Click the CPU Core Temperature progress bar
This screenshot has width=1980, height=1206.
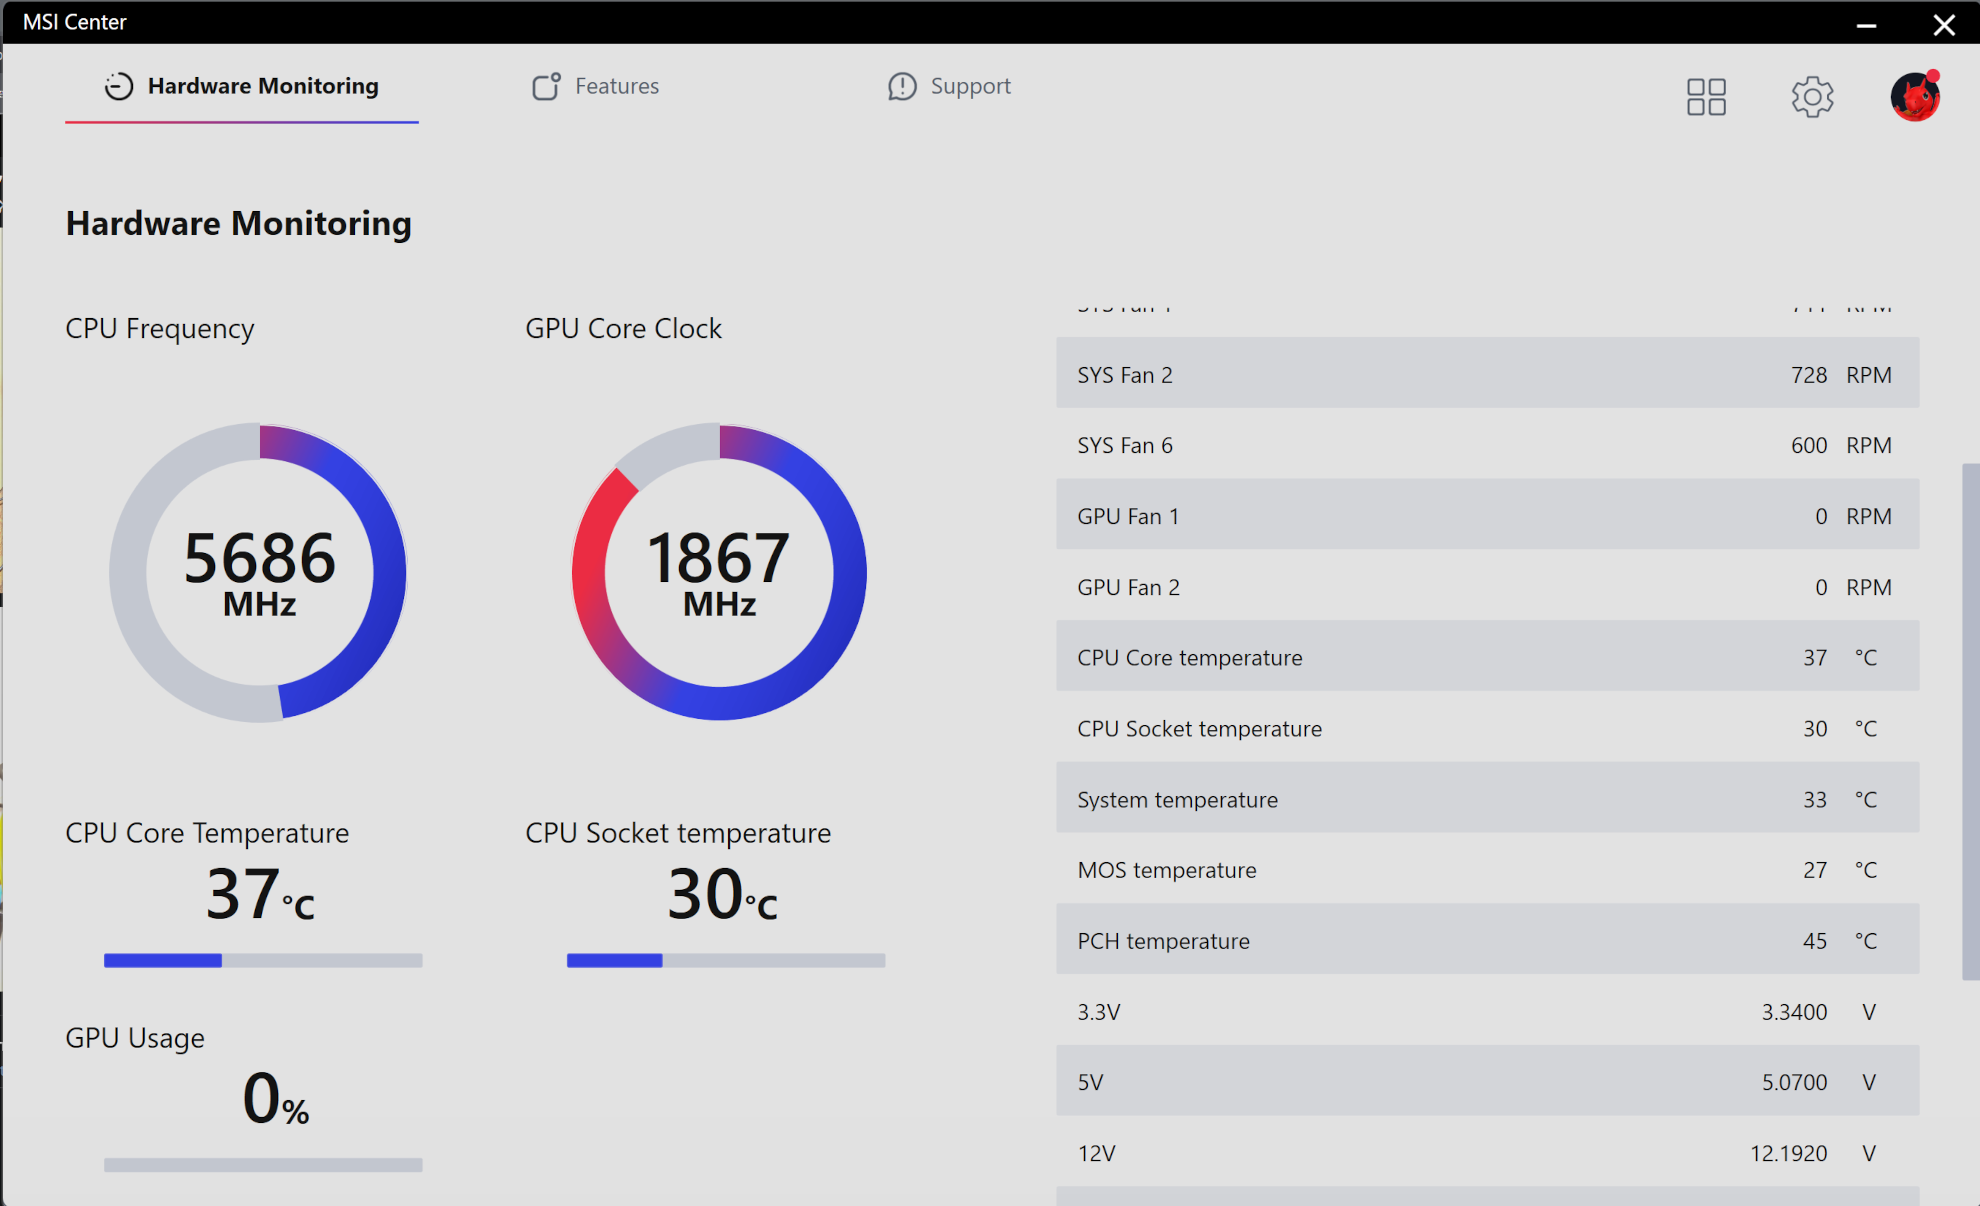263,960
